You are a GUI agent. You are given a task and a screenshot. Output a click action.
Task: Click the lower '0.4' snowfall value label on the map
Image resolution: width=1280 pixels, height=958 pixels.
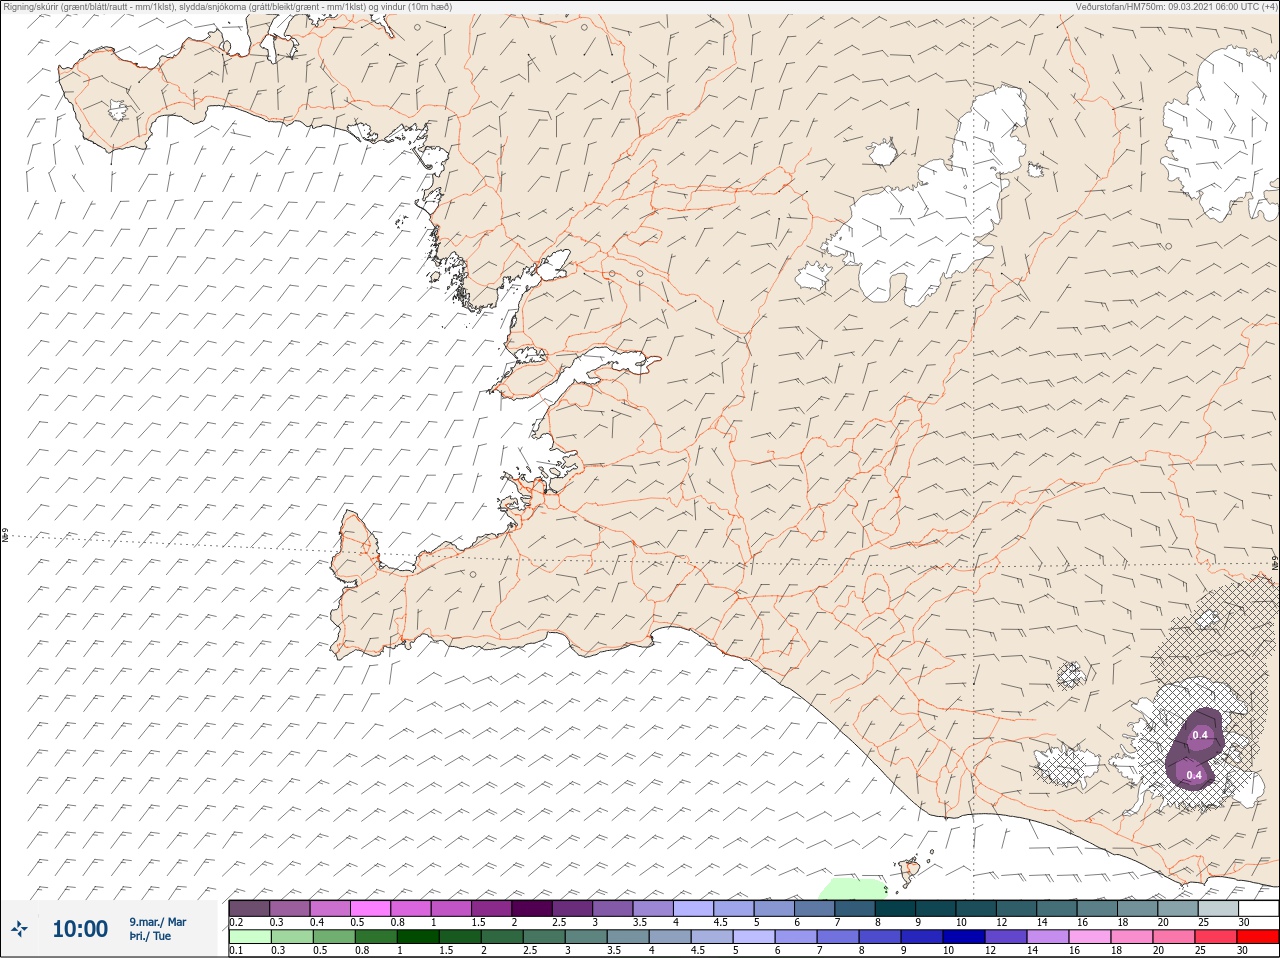(1194, 774)
